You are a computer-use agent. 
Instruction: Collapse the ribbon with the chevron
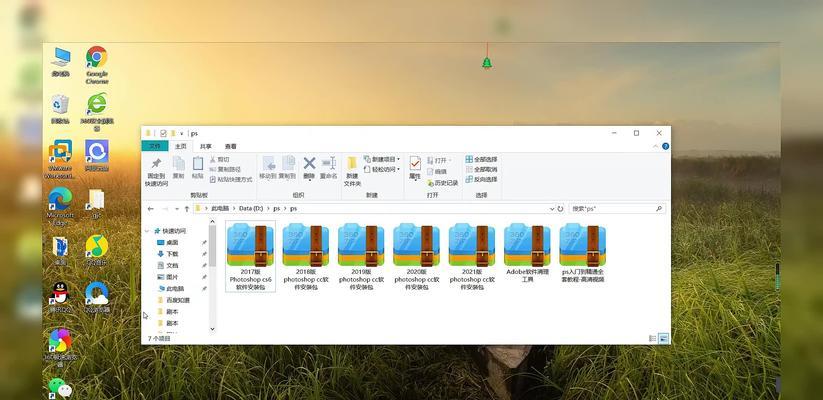[x=655, y=146]
